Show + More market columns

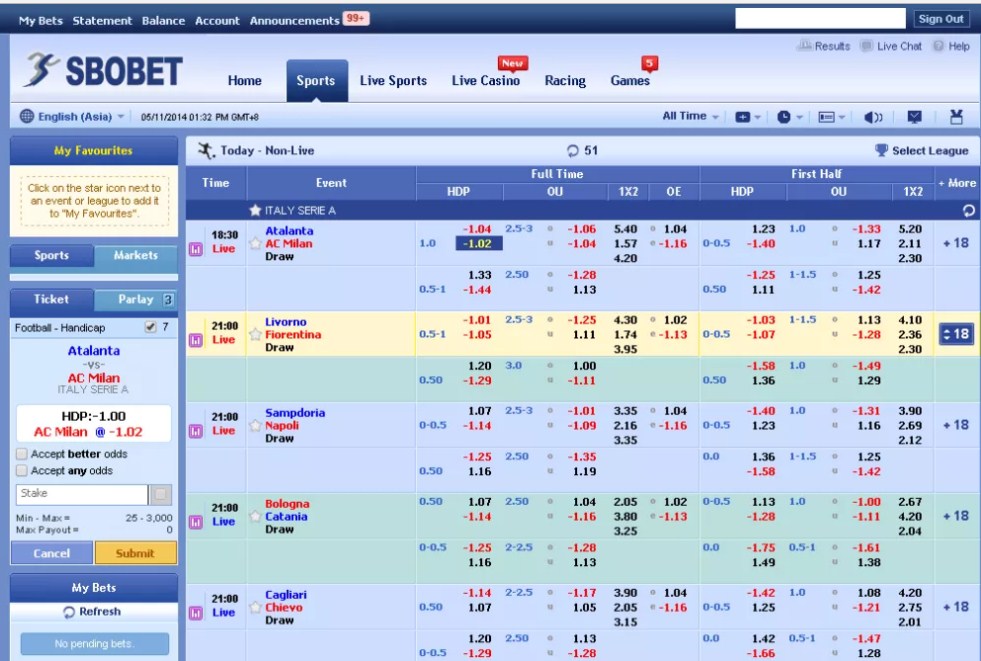957,183
